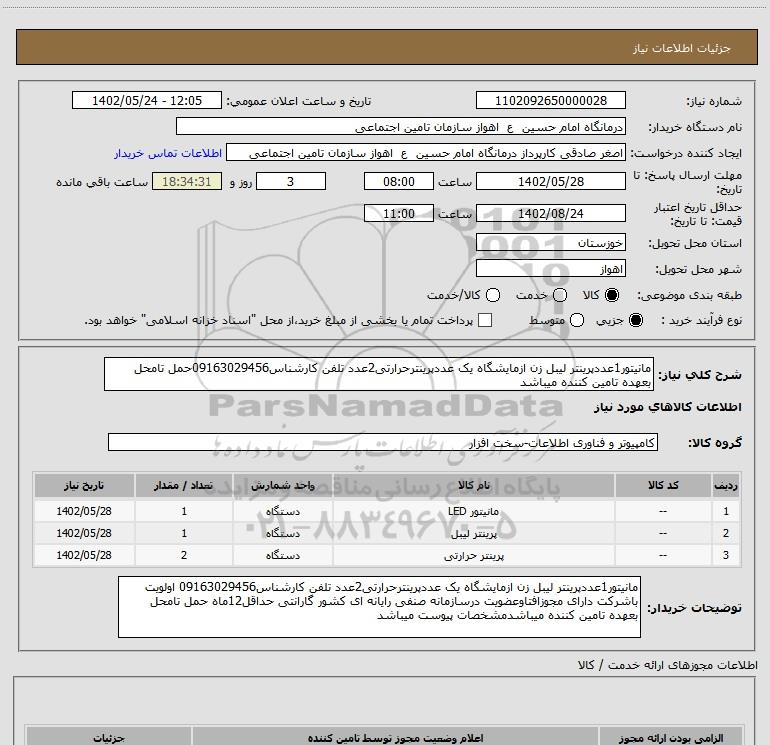
Task: Click the مانیتور LED item name cell
Action: 473,511
